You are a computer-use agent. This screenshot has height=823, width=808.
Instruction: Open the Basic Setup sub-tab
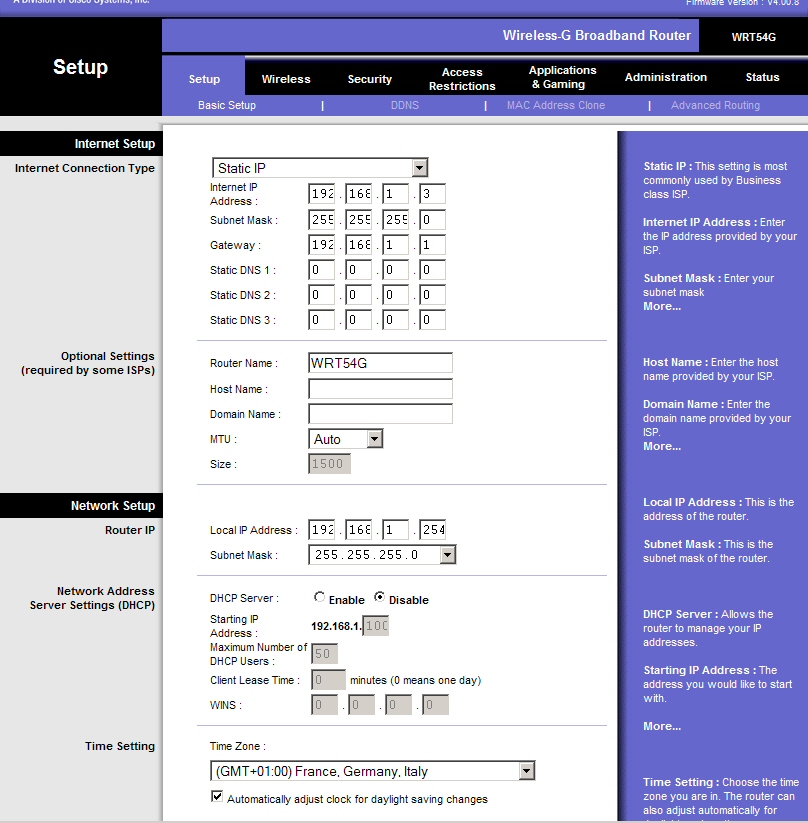click(x=227, y=105)
